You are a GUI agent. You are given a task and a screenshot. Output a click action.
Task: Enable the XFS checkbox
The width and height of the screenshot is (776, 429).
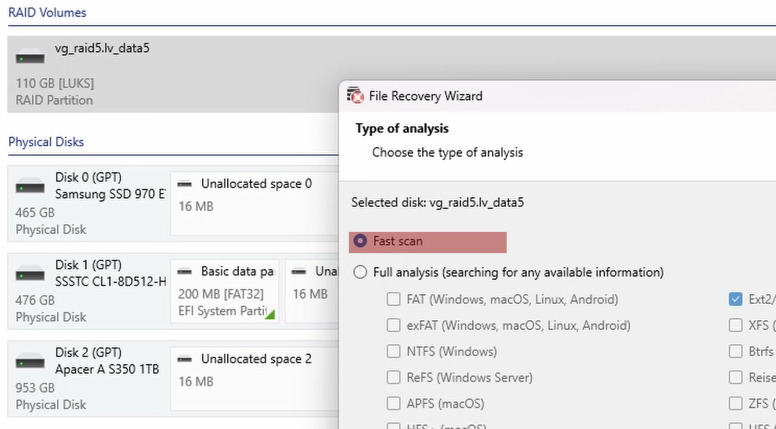pos(735,326)
